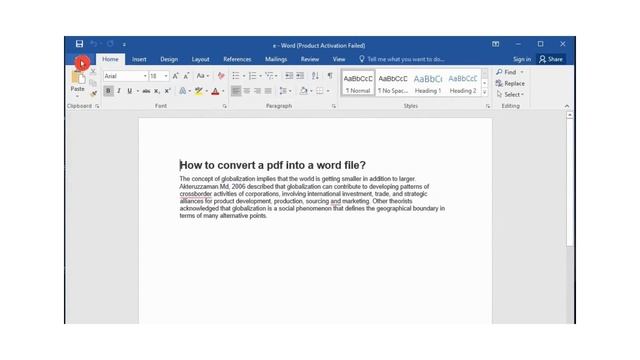The height and width of the screenshot is (360, 640).
Task: Click Find in Editing group
Action: coord(506,72)
